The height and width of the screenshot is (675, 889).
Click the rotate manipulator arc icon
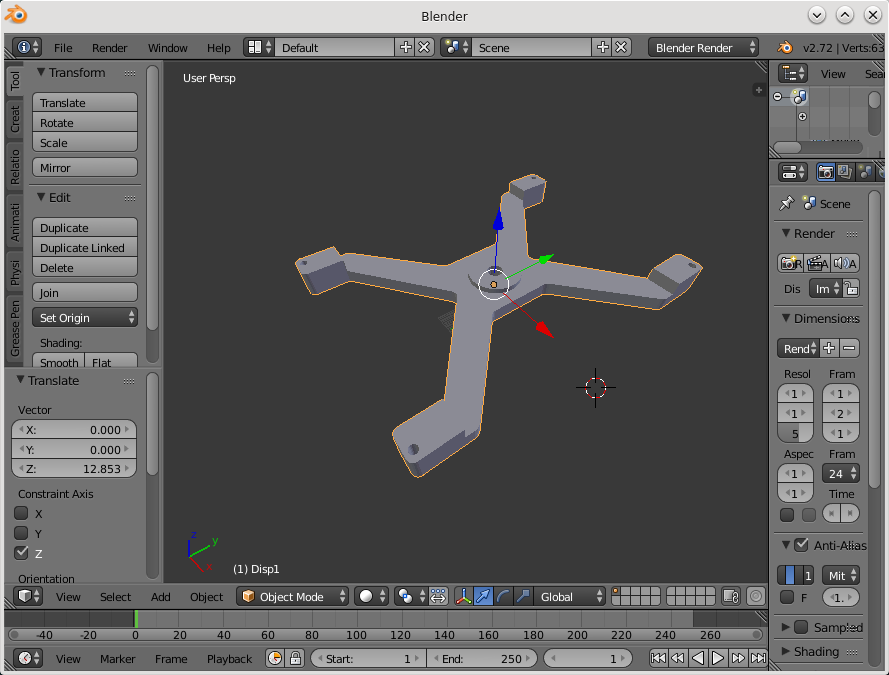pyautogui.click(x=503, y=596)
